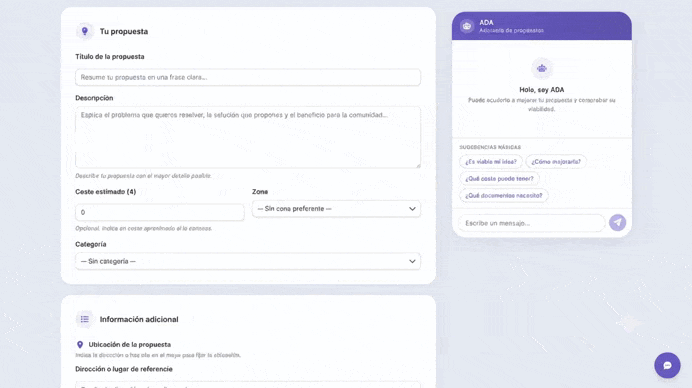Click the Tu propuesta section heading
Screen dimensions: 692x388
point(124,31)
